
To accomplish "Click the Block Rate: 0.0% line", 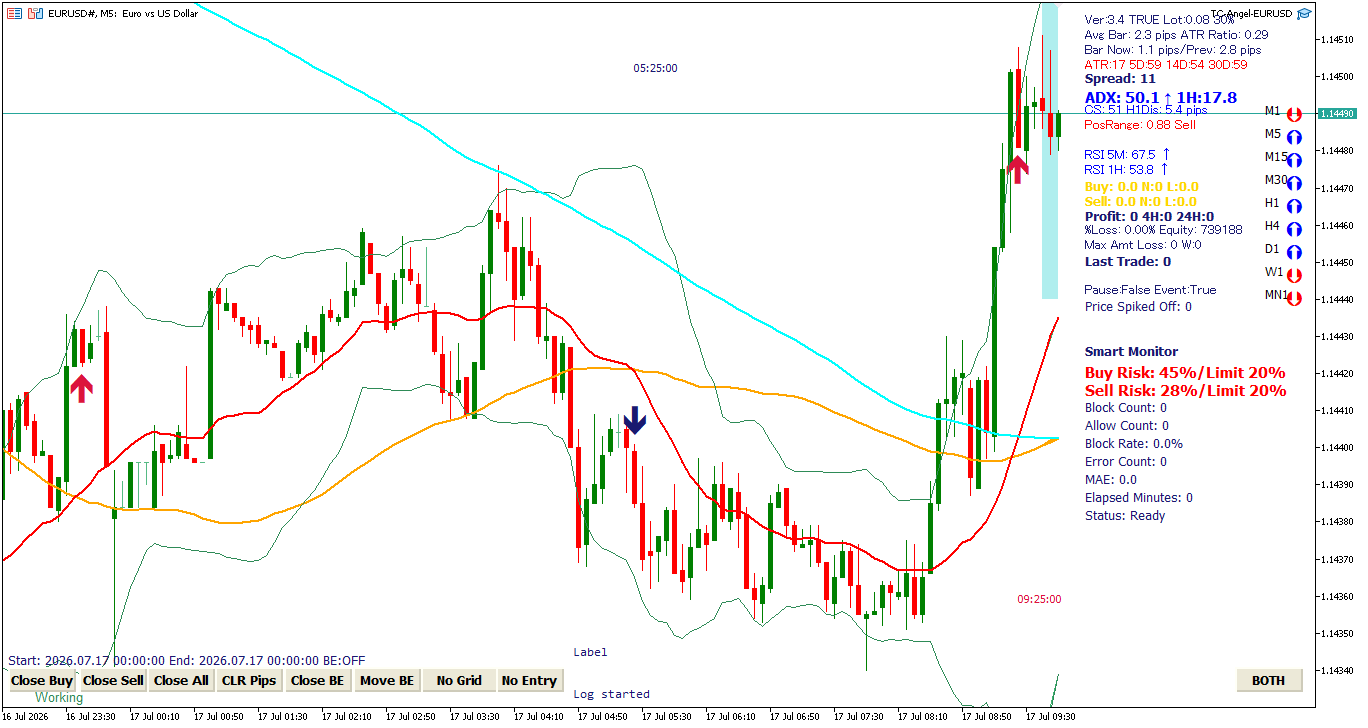I will click(x=1134, y=444).
